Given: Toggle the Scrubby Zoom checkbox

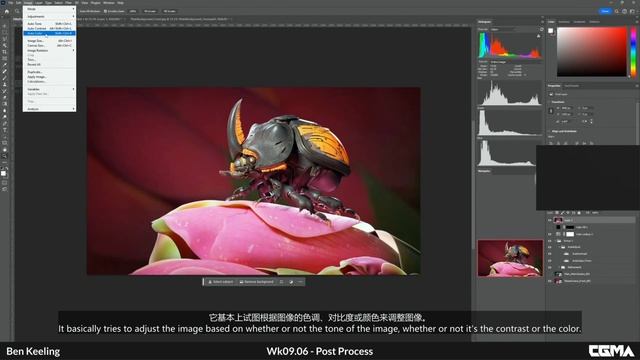Looking at the screenshot, I should tap(105, 11).
